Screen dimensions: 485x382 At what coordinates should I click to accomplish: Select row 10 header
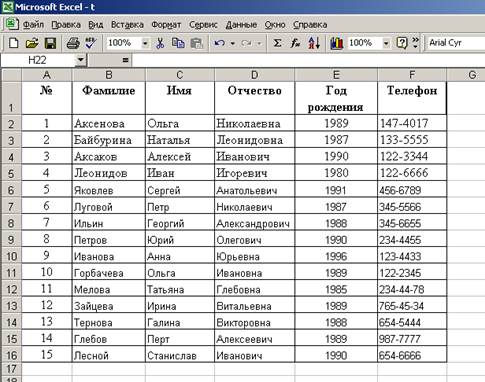(x=11, y=256)
